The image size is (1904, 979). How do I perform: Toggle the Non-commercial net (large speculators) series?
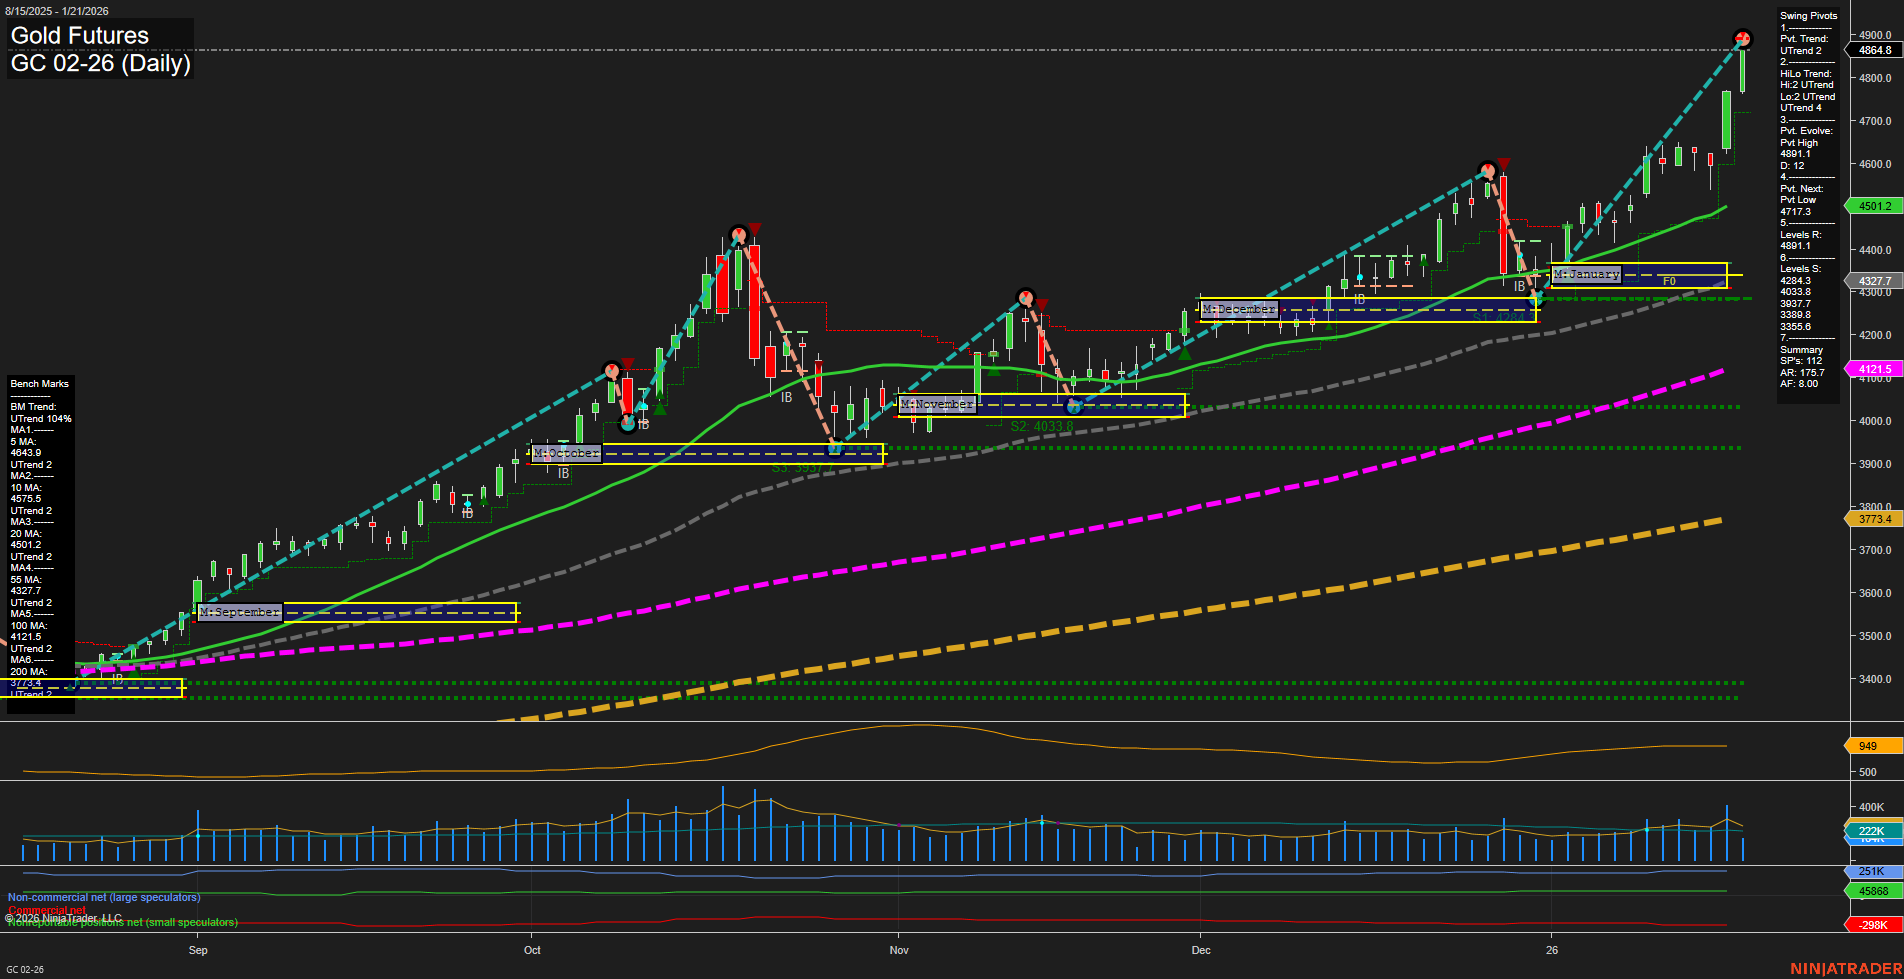pyautogui.click(x=103, y=897)
